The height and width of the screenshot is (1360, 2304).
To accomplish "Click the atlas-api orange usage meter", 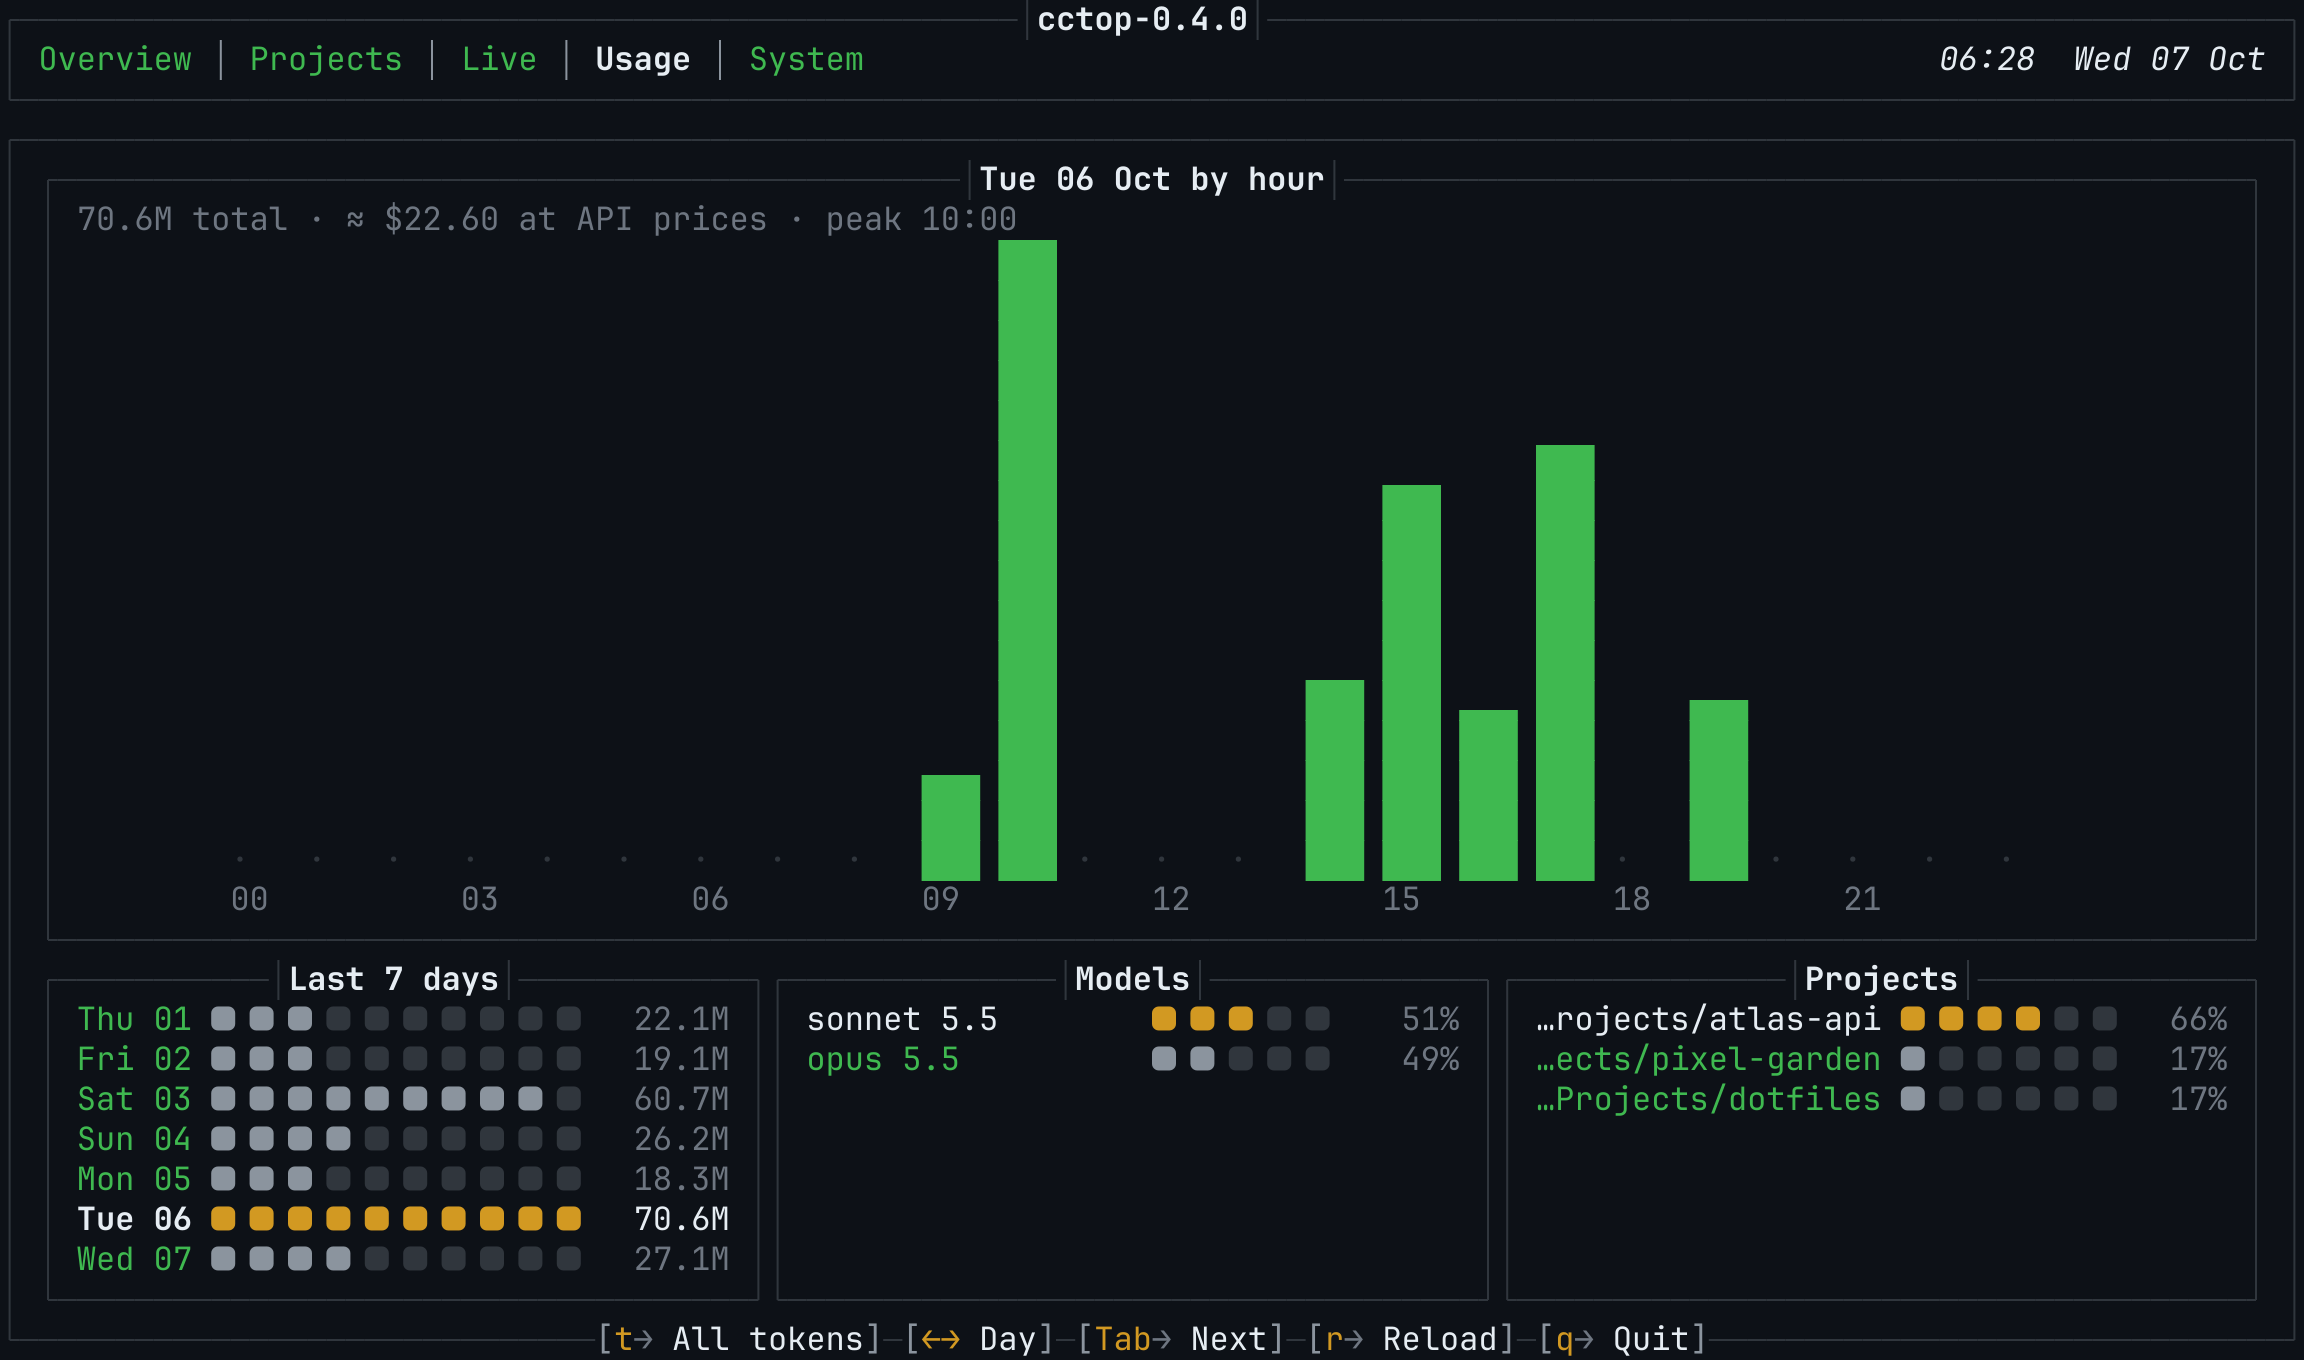I will coord(2008,1019).
